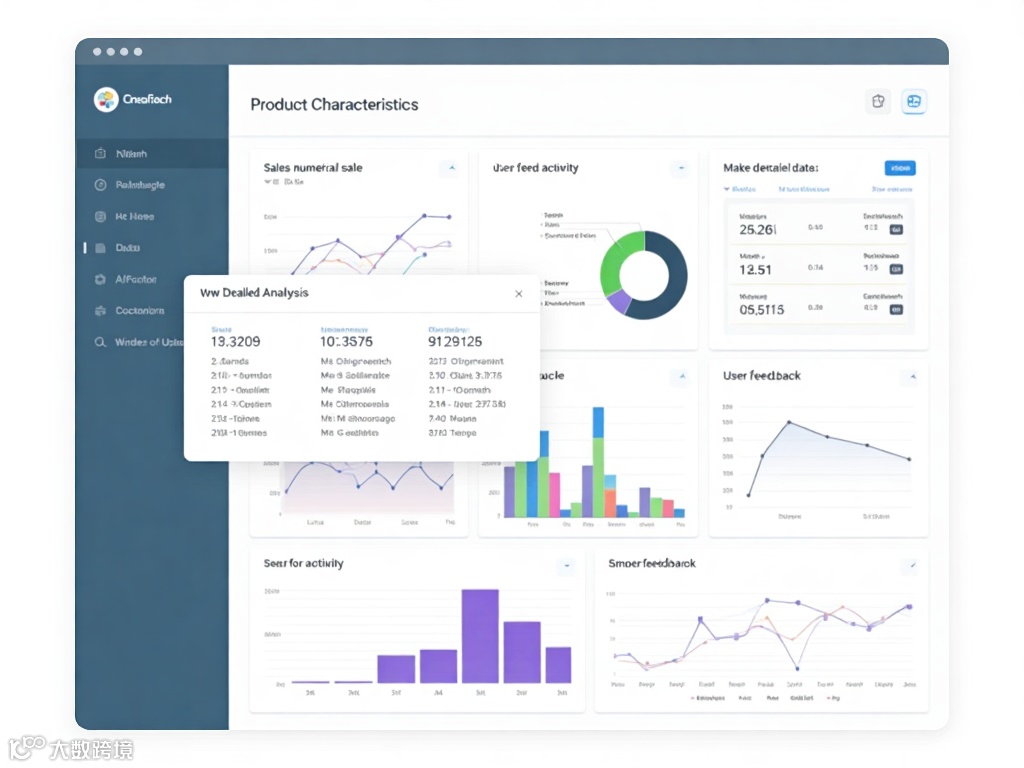Click the peak point on User feedback chart
The image size is (1024, 768).
[x=789, y=423]
